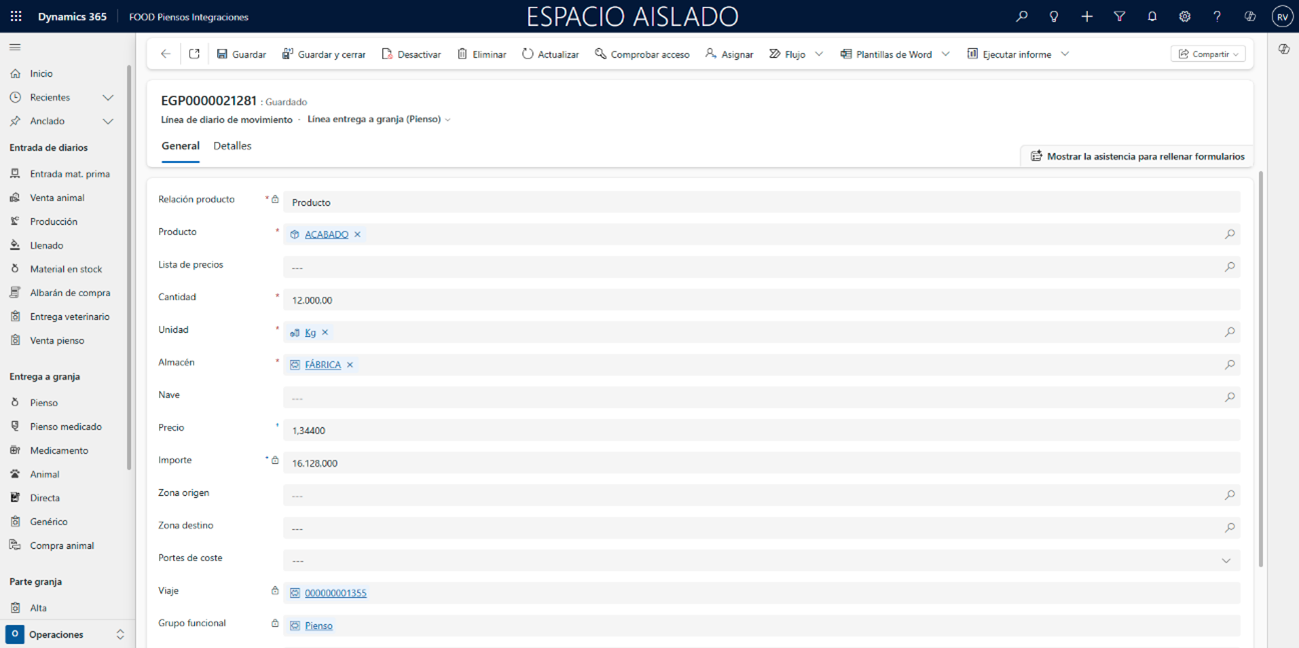The width and height of the screenshot is (1299, 648).
Task: Click the Guardar y cerrar button
Action: (323, 54)
